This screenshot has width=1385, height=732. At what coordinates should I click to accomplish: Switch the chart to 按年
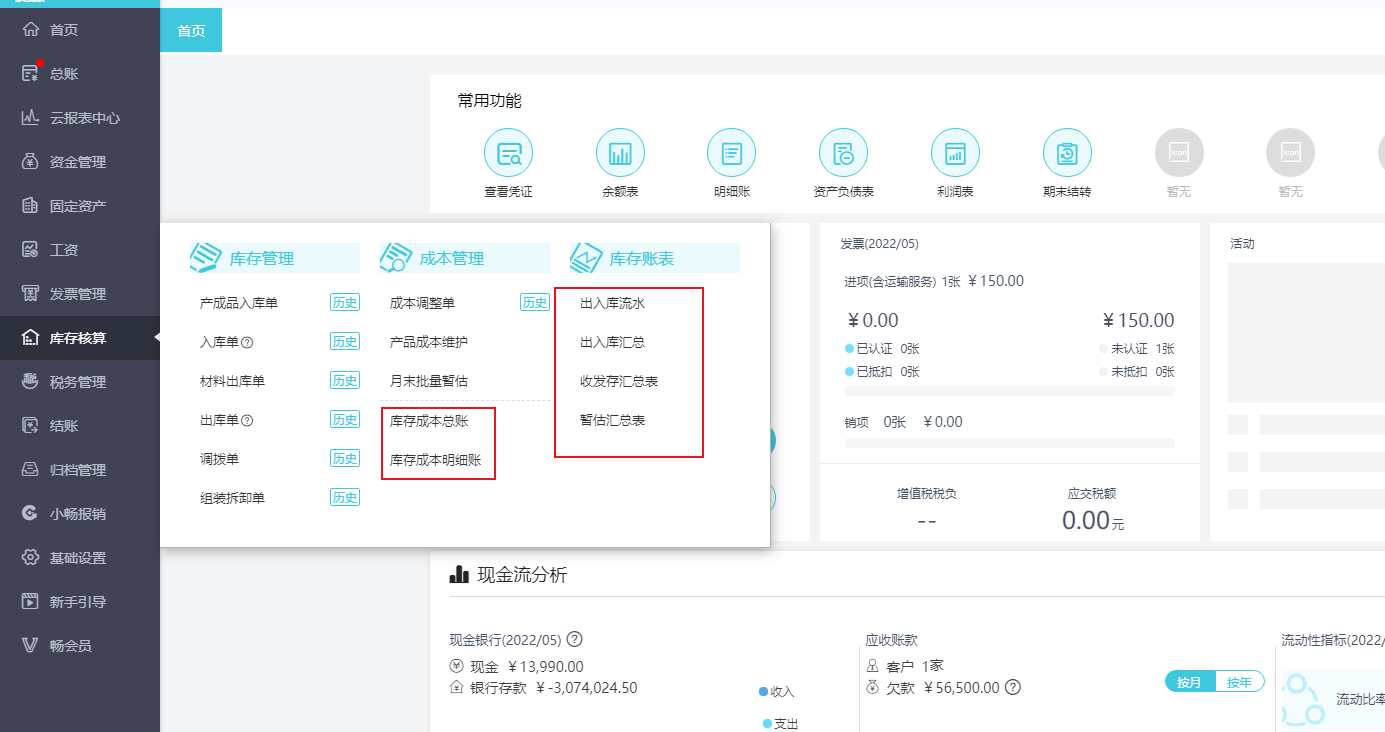point(1239,682)
